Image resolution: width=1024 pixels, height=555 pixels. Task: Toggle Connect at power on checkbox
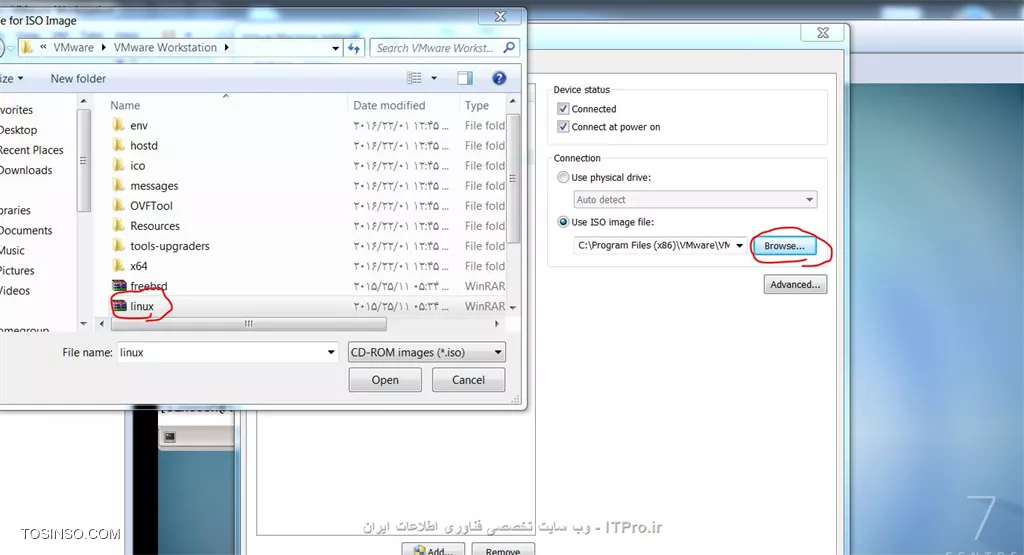point(563,127)
